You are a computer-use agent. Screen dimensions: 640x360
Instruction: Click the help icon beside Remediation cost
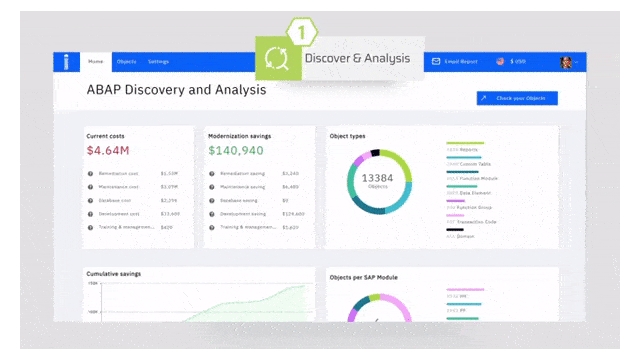90,173
